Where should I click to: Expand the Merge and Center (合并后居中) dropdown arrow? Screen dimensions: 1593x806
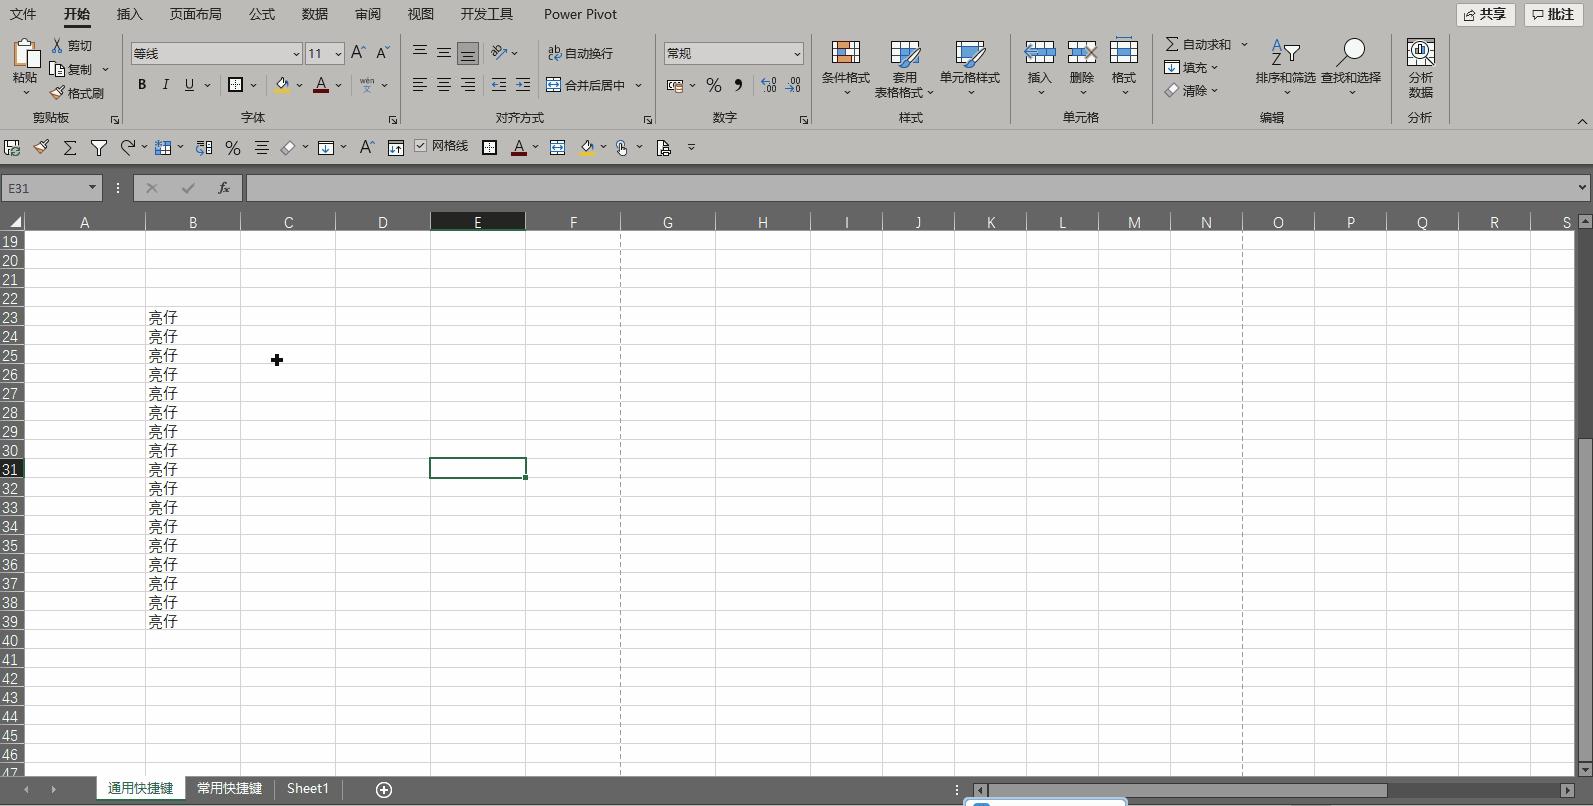(638, 86)
